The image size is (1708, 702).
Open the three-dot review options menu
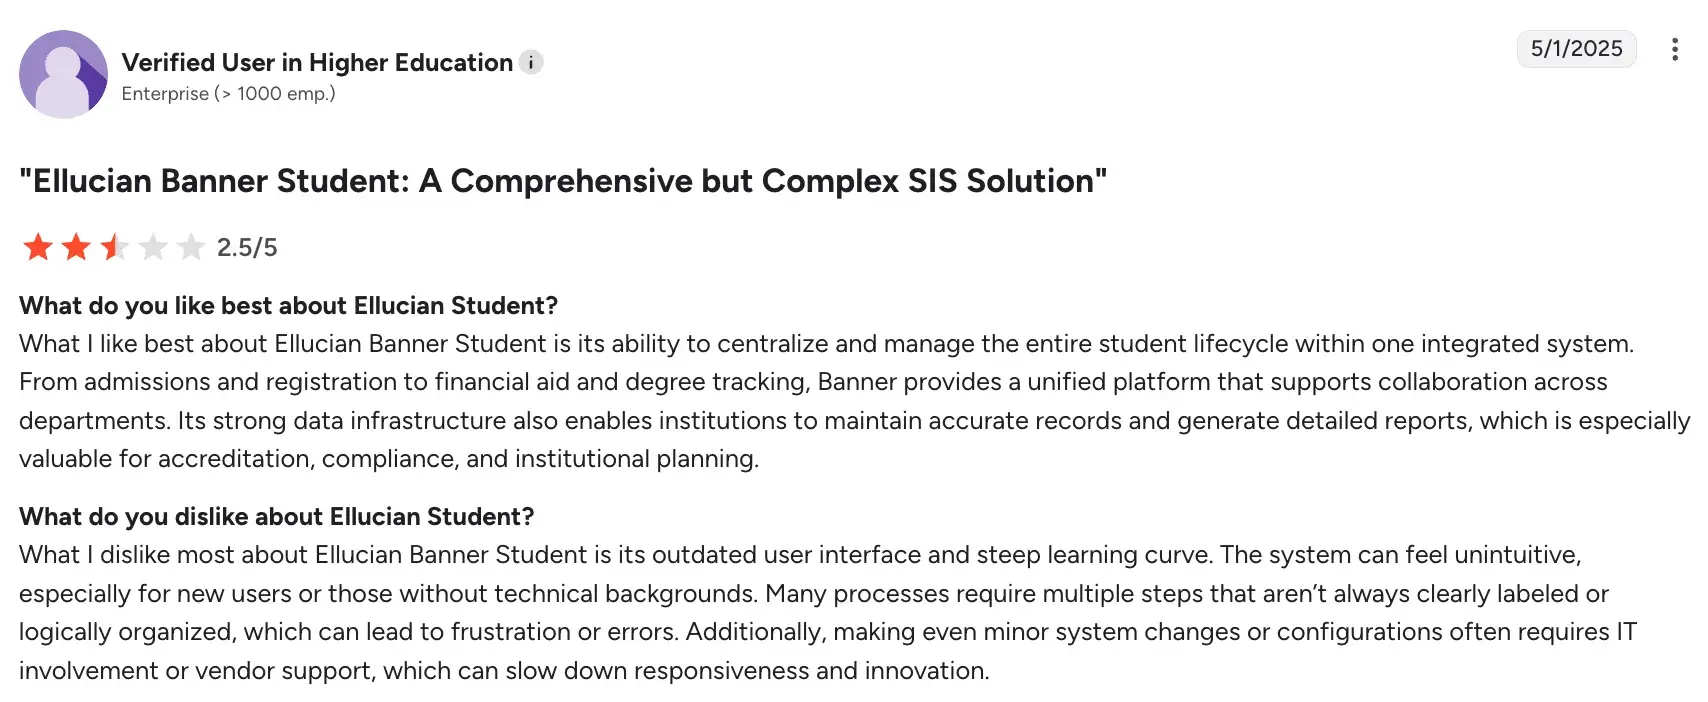1675,49
